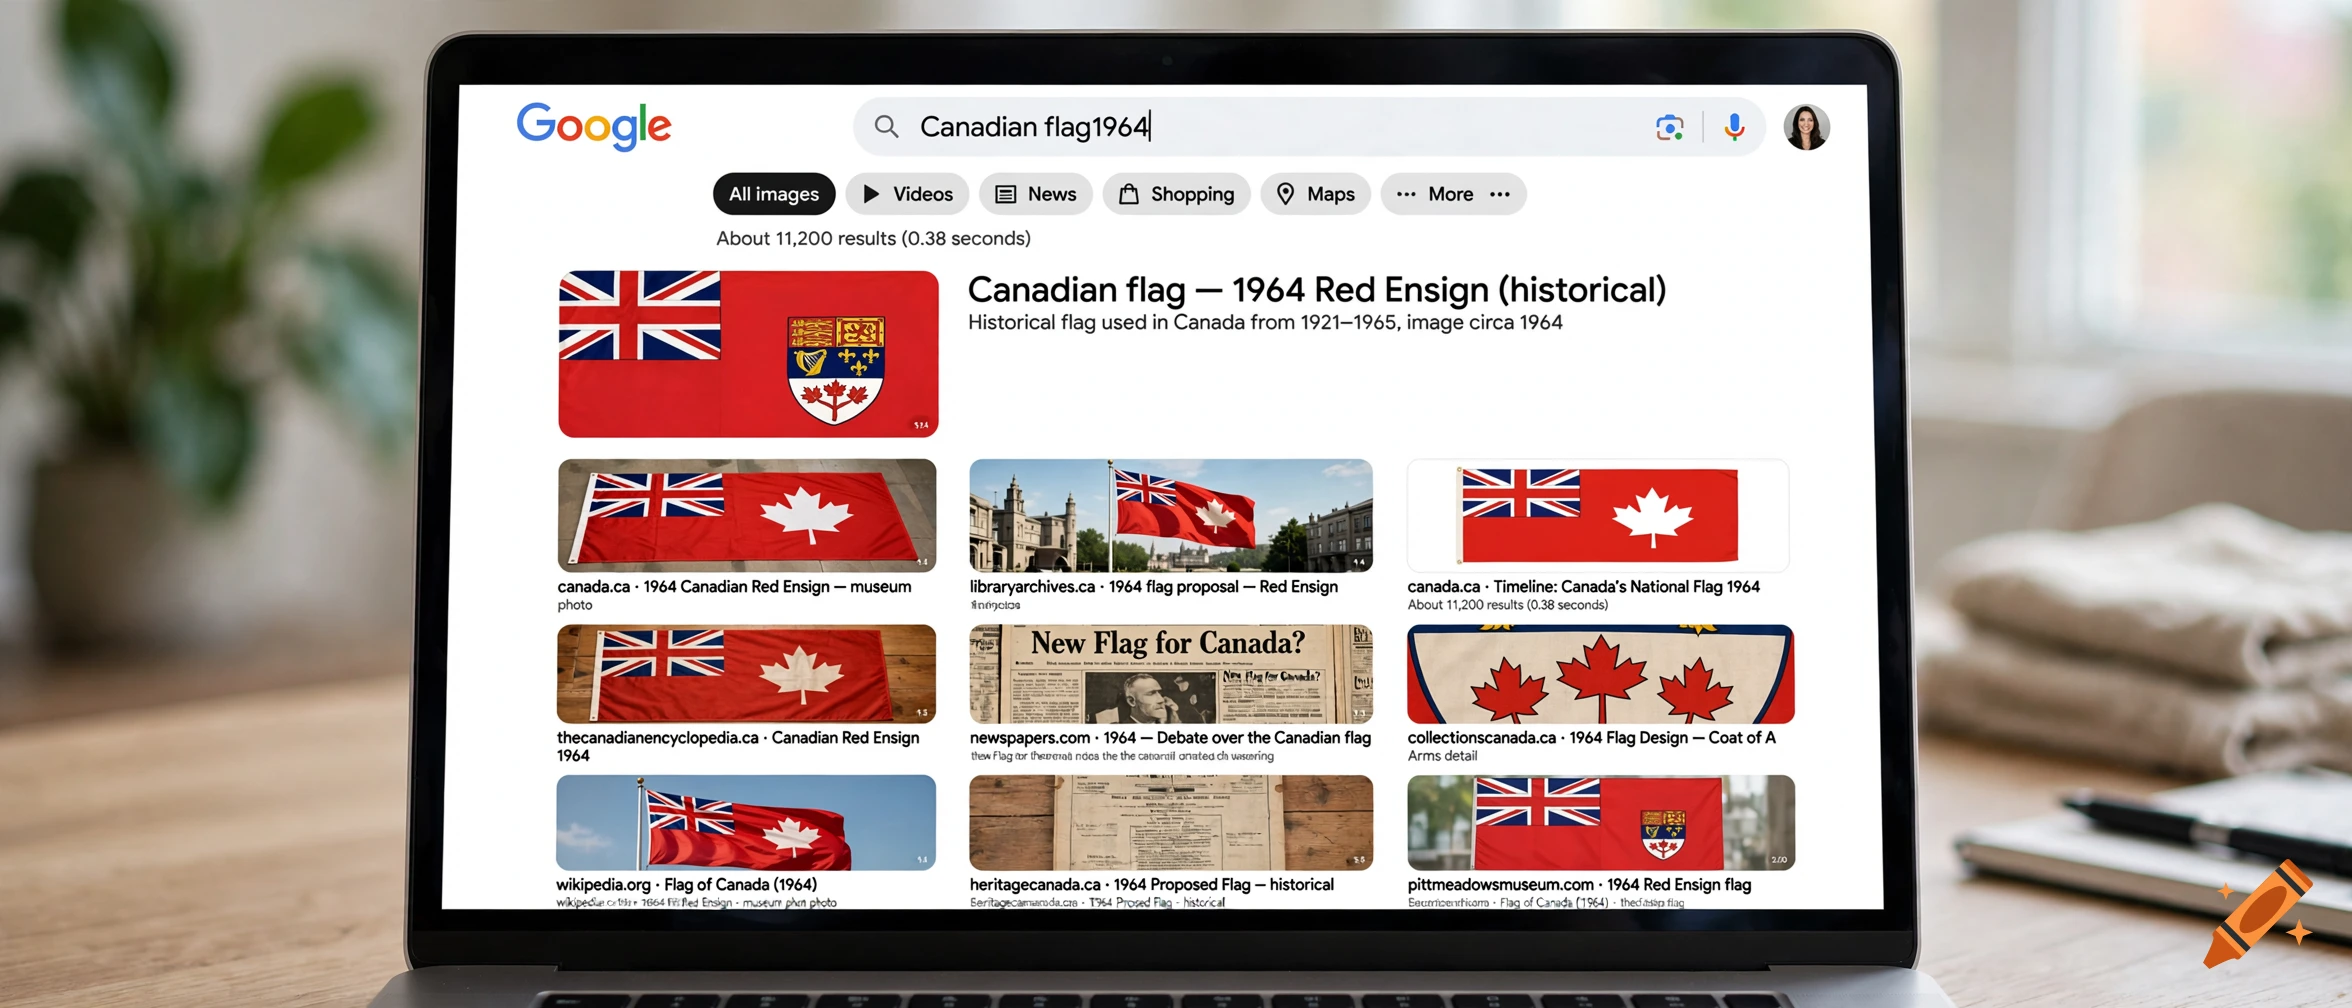
Task: Open the Canadian flag — 1964 Red Ensign heading
Action: [1317, 290]
